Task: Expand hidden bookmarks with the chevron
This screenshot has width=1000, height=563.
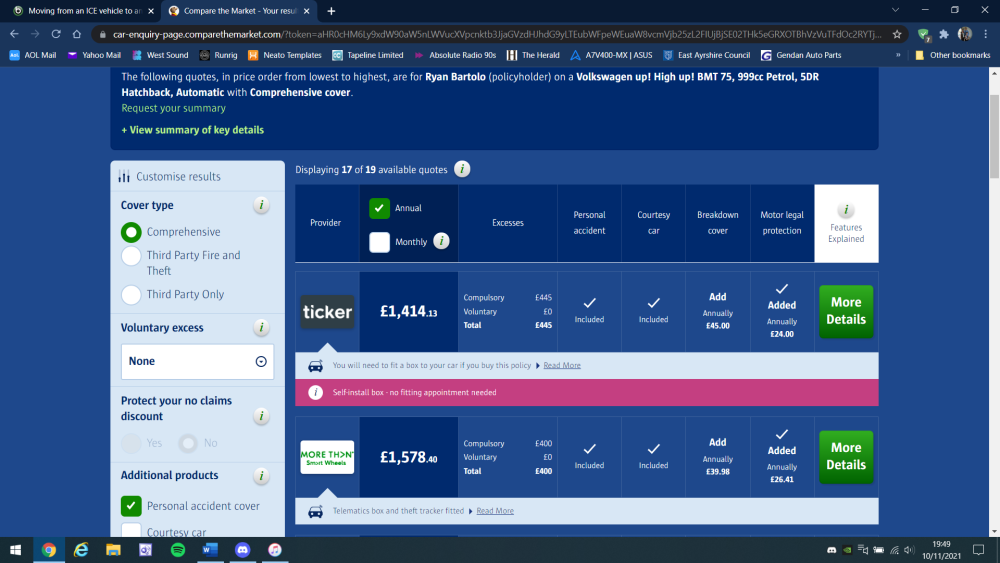Action: click(898, 55)
